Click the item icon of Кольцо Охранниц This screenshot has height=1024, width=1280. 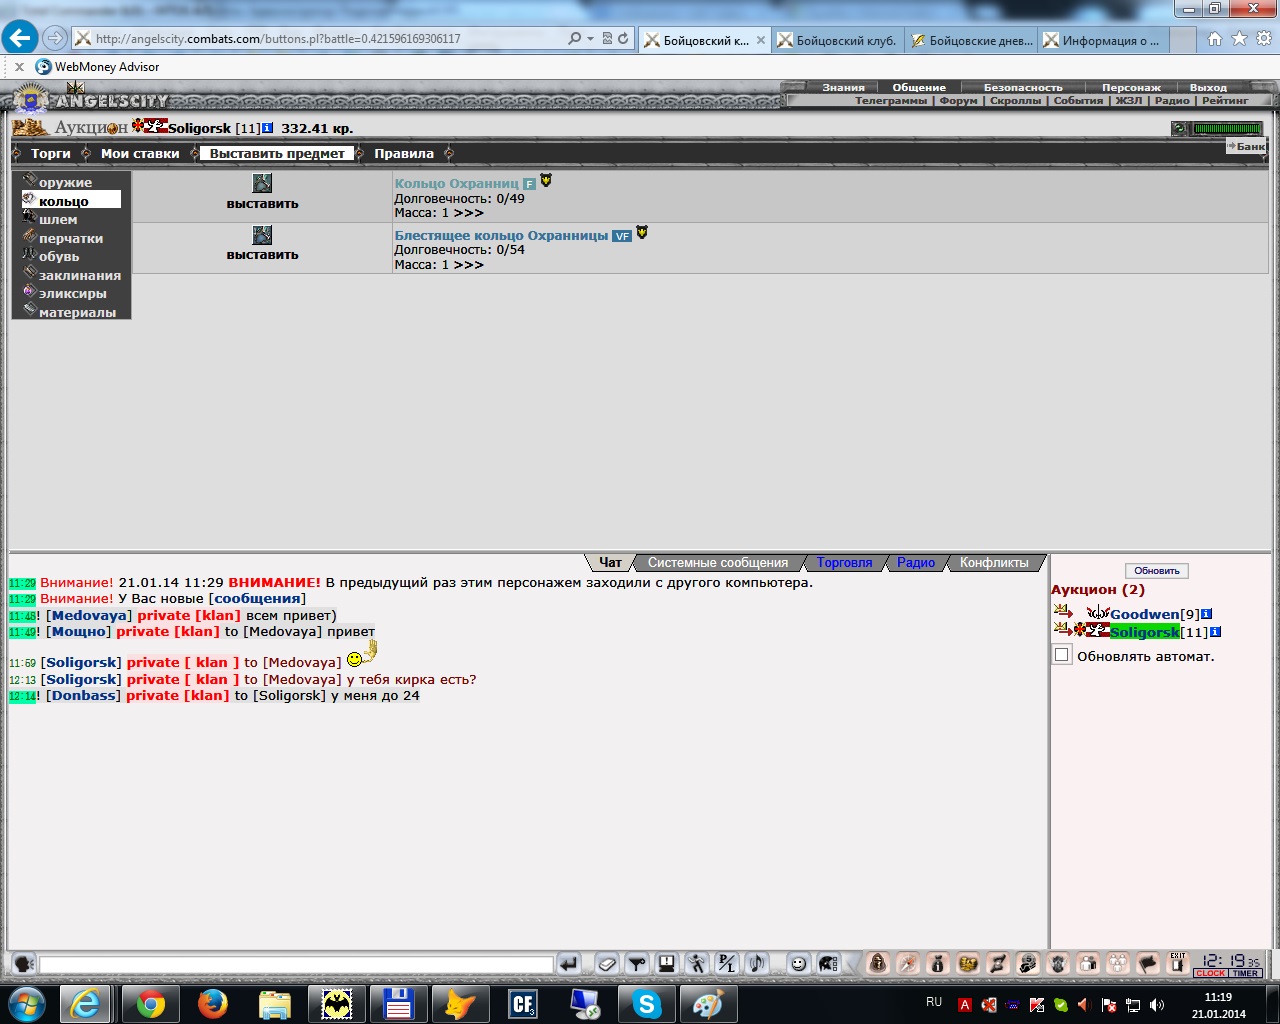262,183
